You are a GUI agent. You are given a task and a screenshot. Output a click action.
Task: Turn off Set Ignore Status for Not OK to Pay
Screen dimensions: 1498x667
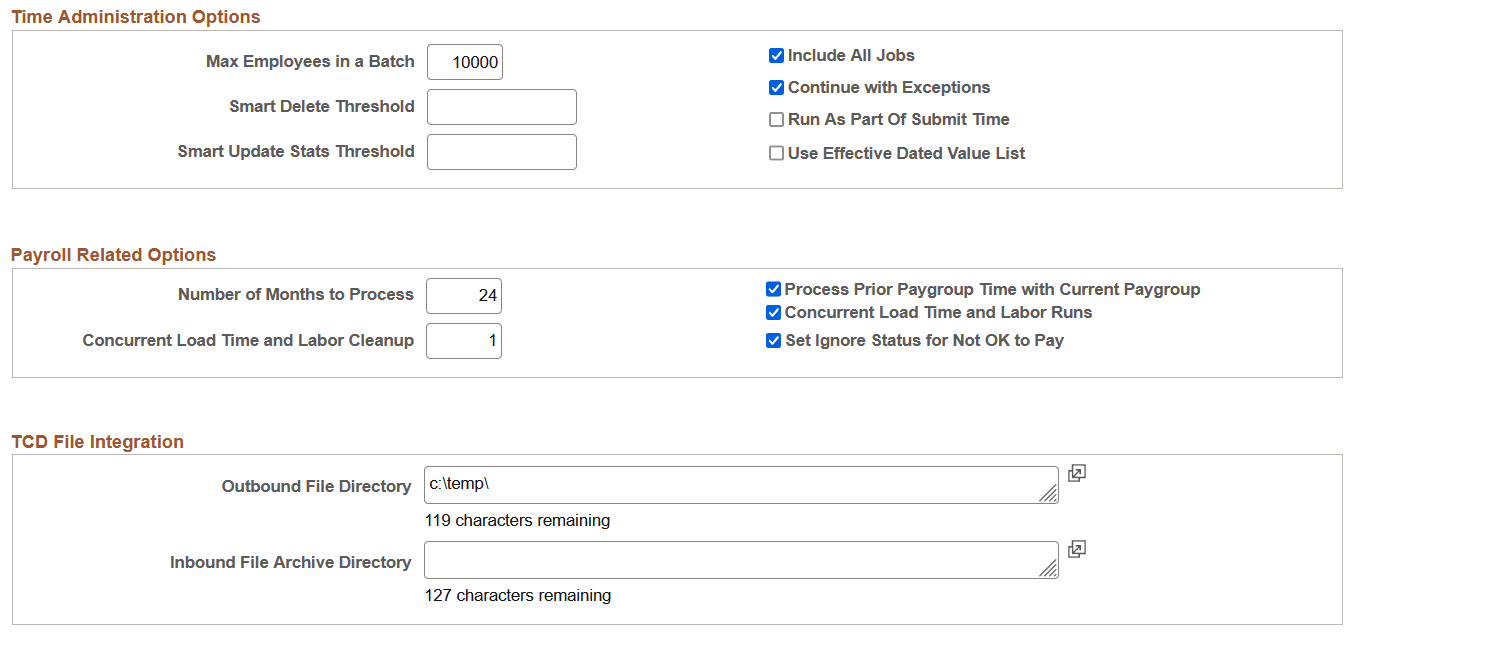pyautogui.click(x=773, y=341)
